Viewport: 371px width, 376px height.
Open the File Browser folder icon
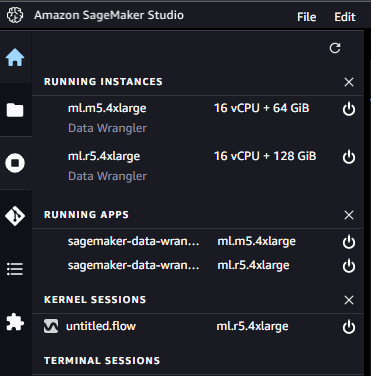point(15,110)
